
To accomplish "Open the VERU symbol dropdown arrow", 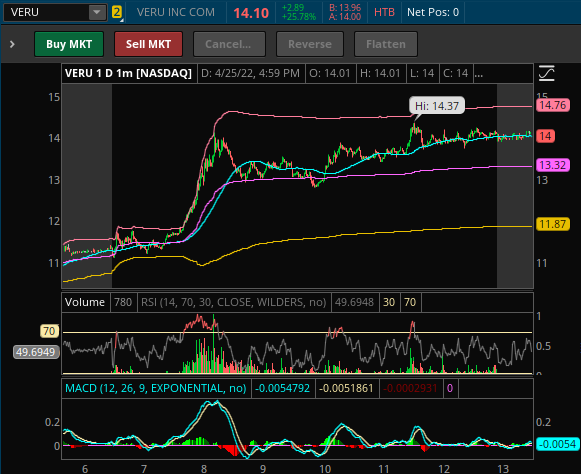I will pos(97,12).
